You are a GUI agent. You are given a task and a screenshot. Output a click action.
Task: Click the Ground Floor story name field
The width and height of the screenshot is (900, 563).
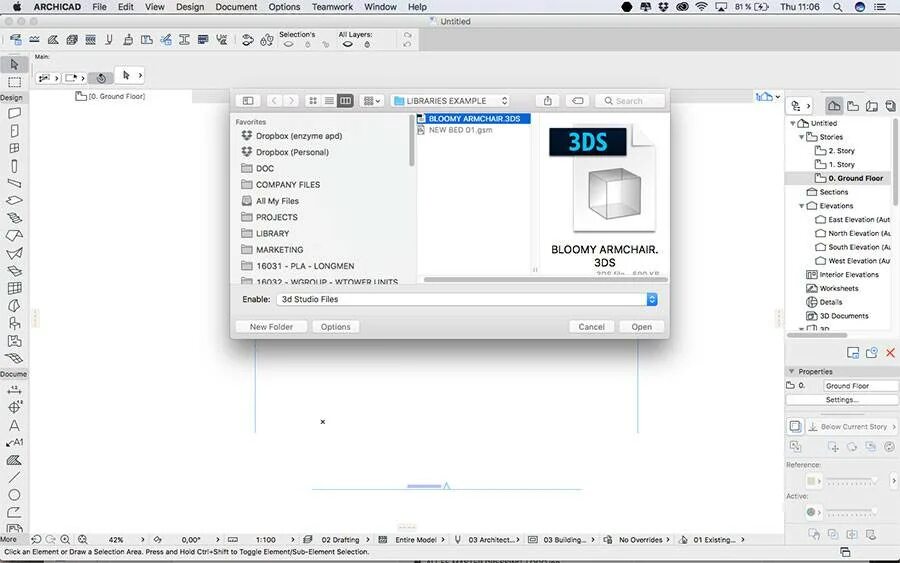(x=860, y=386)
